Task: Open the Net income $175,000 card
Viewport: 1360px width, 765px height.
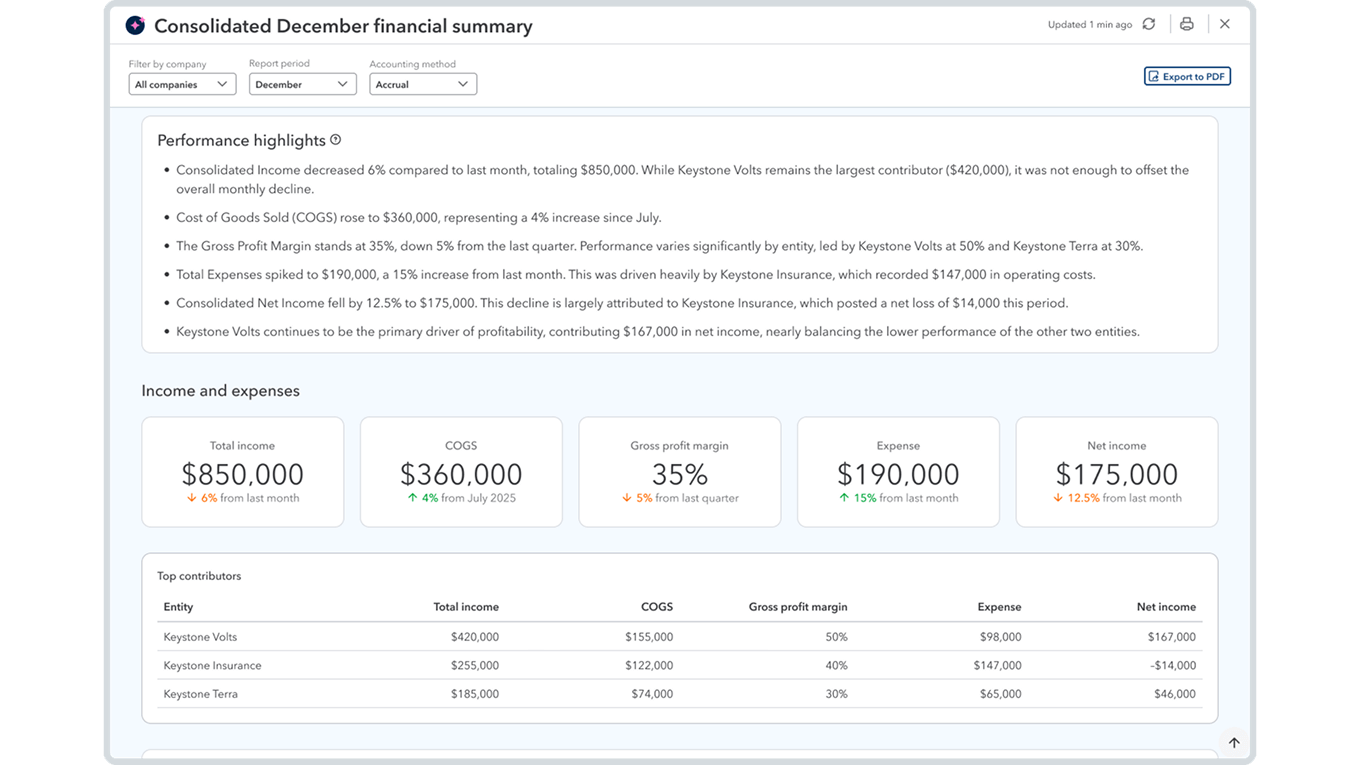Action: (1116, 472)
